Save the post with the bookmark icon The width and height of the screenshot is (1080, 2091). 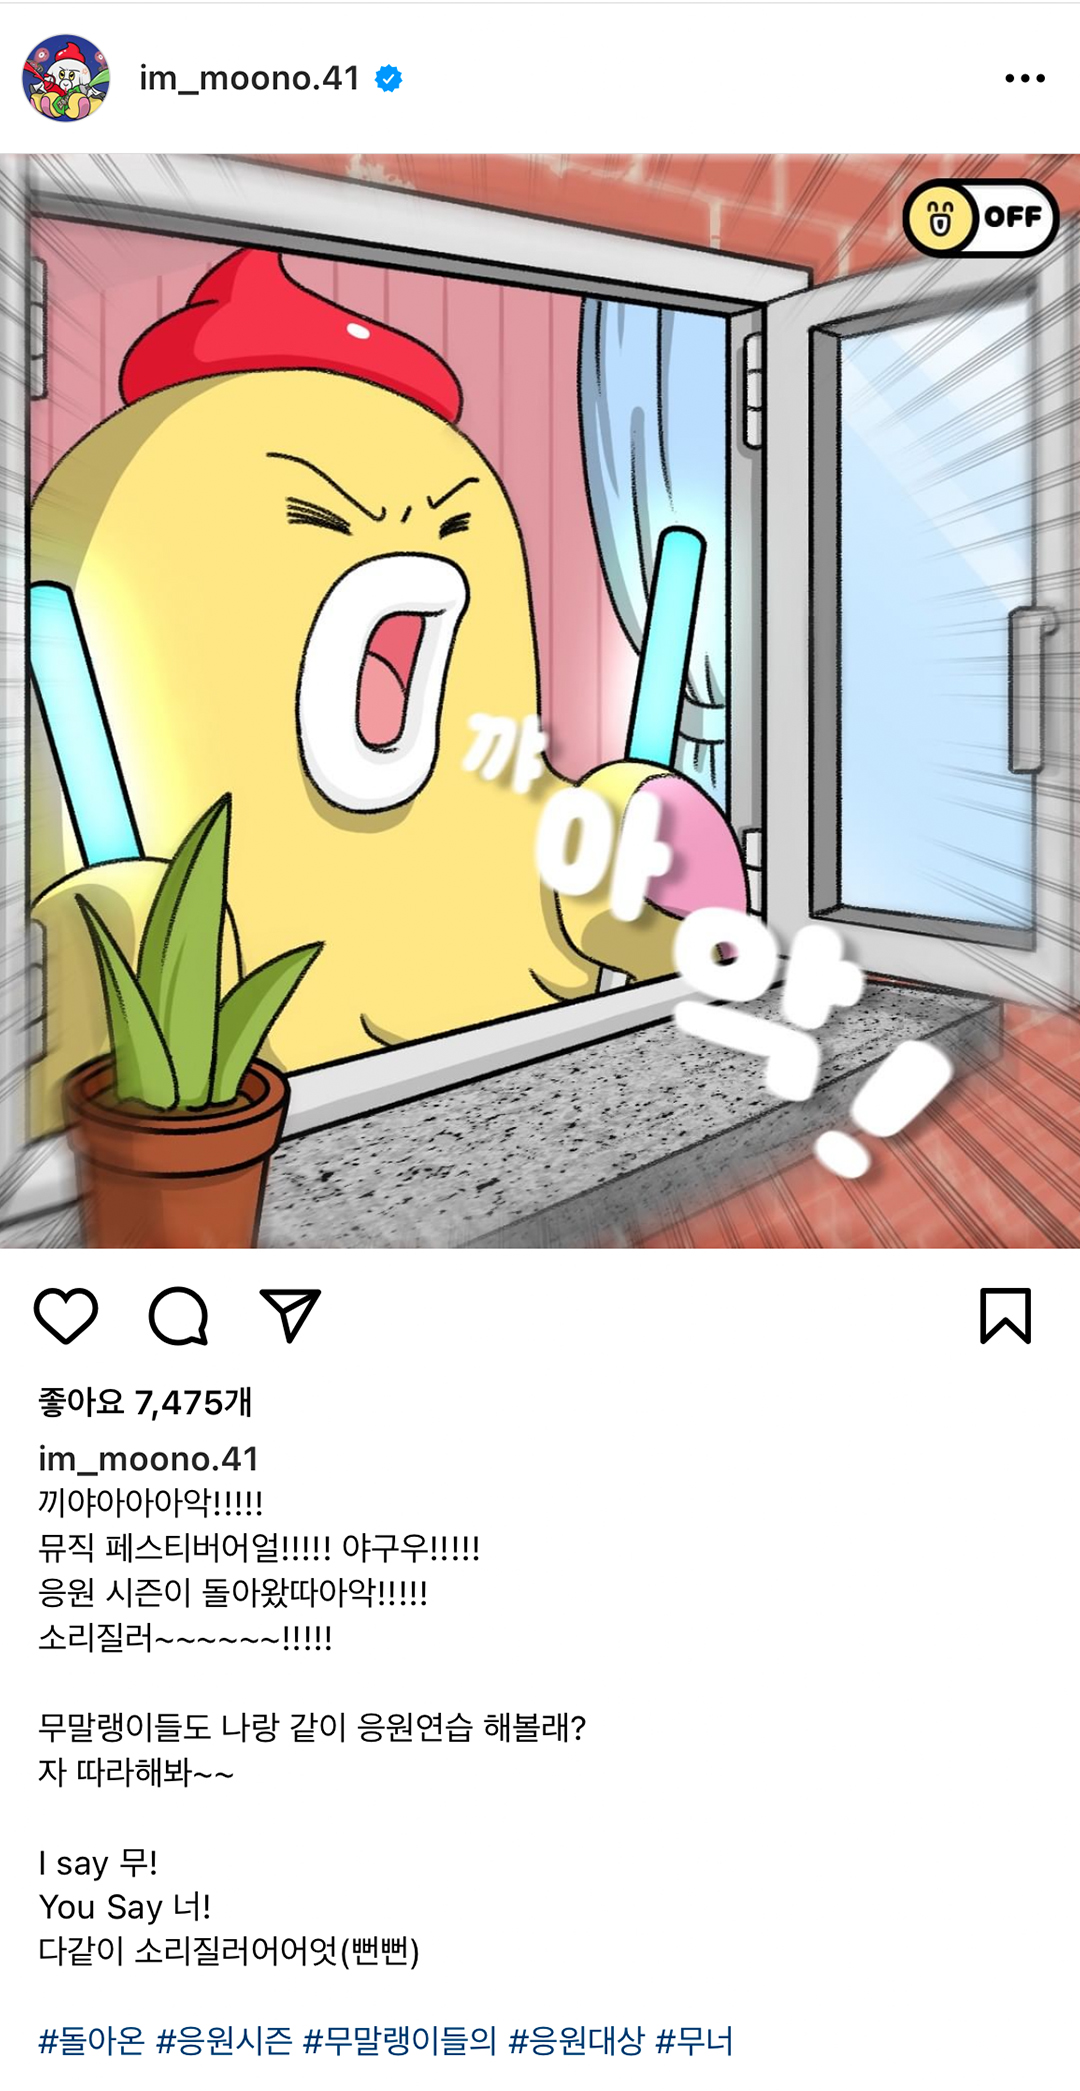pos(1005,1315)
